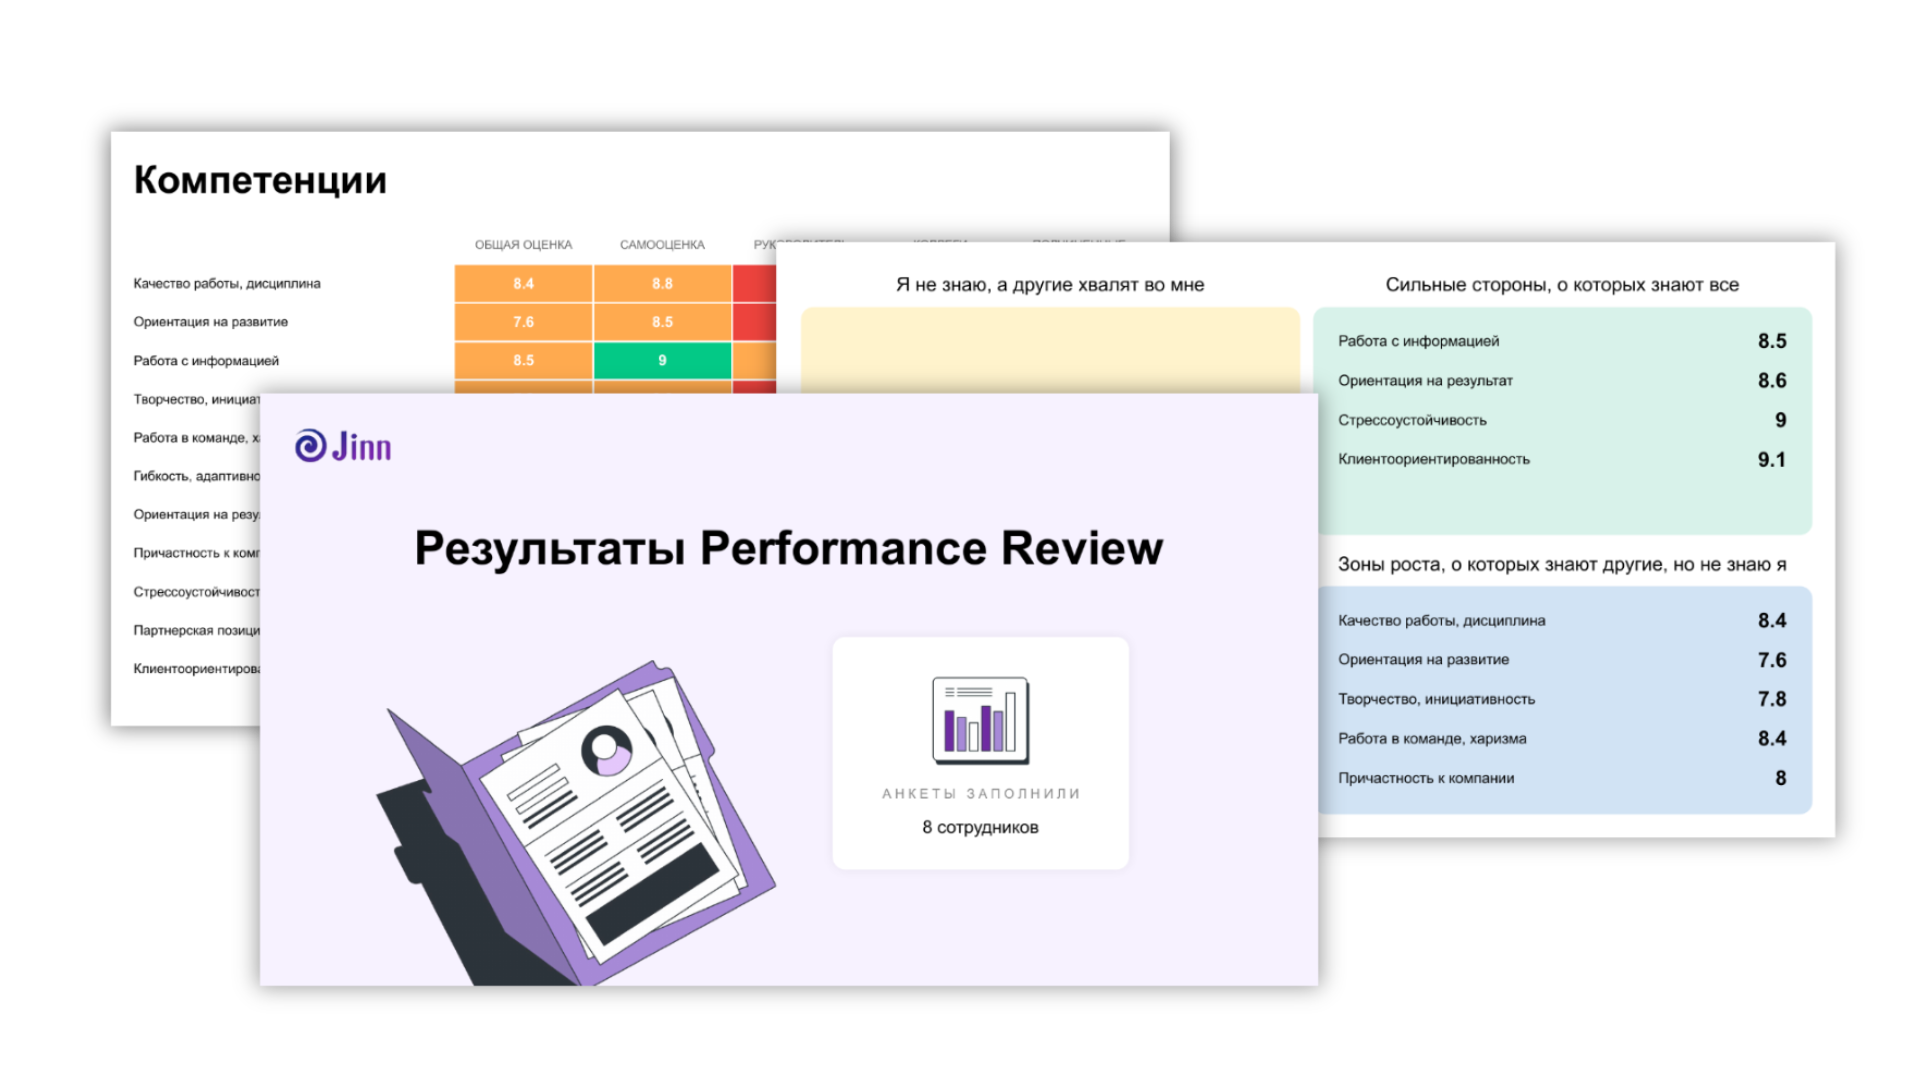The image size is (1920, 1080).
Task: Select the green score cell showing 9
Action: click(661, 361)
